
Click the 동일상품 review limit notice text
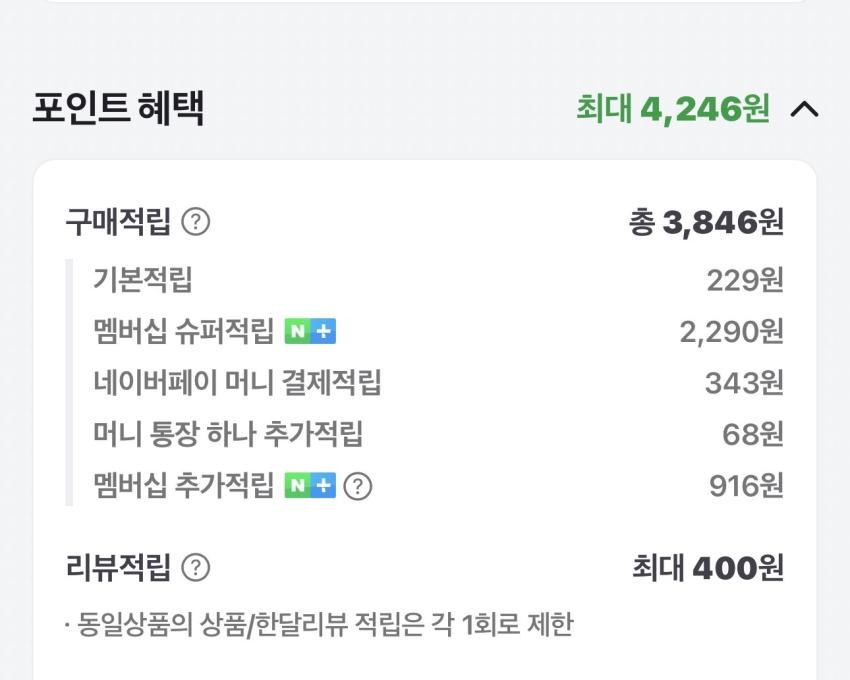click(320, 625)
